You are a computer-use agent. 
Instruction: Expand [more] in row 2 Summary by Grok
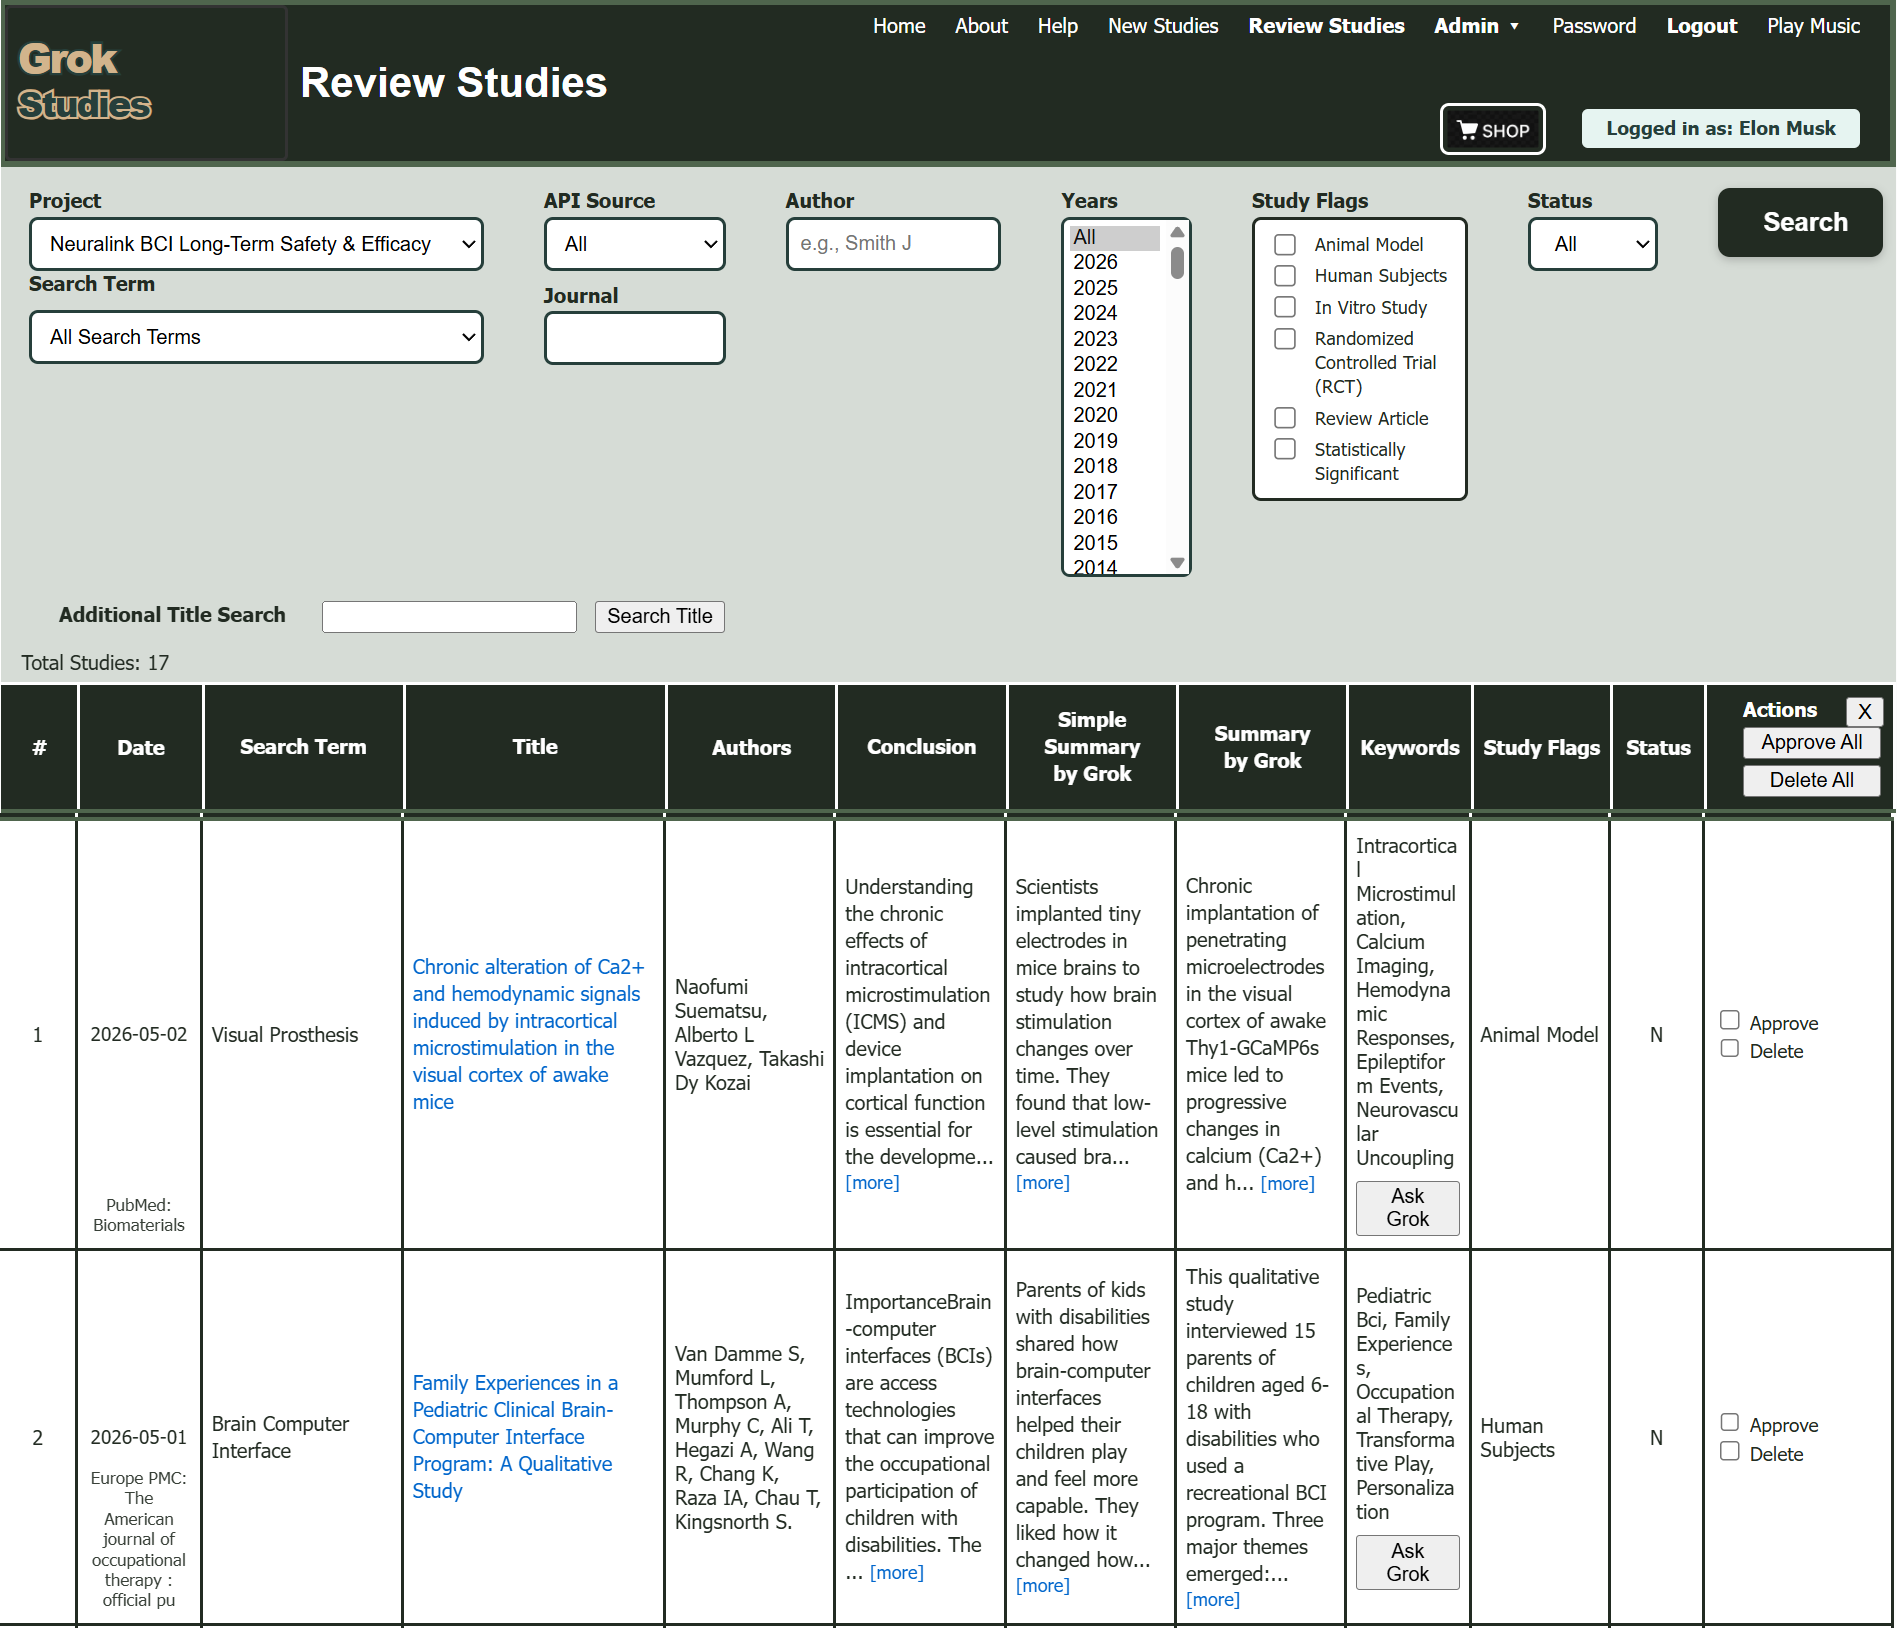point(1212,1600)
